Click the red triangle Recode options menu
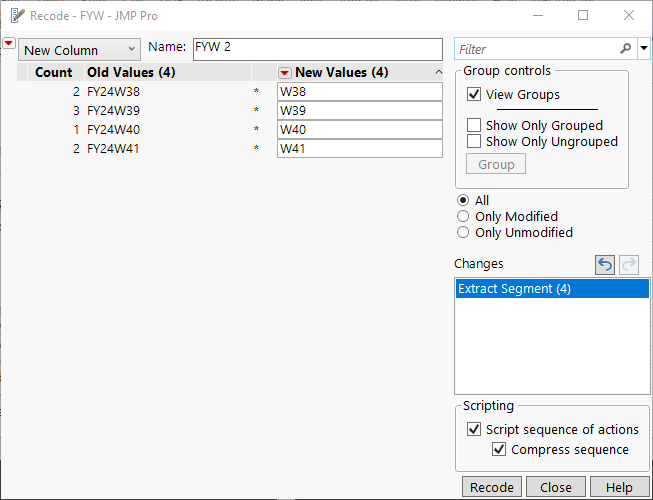This screenshot has width=653, height=500. click(9, 44)
